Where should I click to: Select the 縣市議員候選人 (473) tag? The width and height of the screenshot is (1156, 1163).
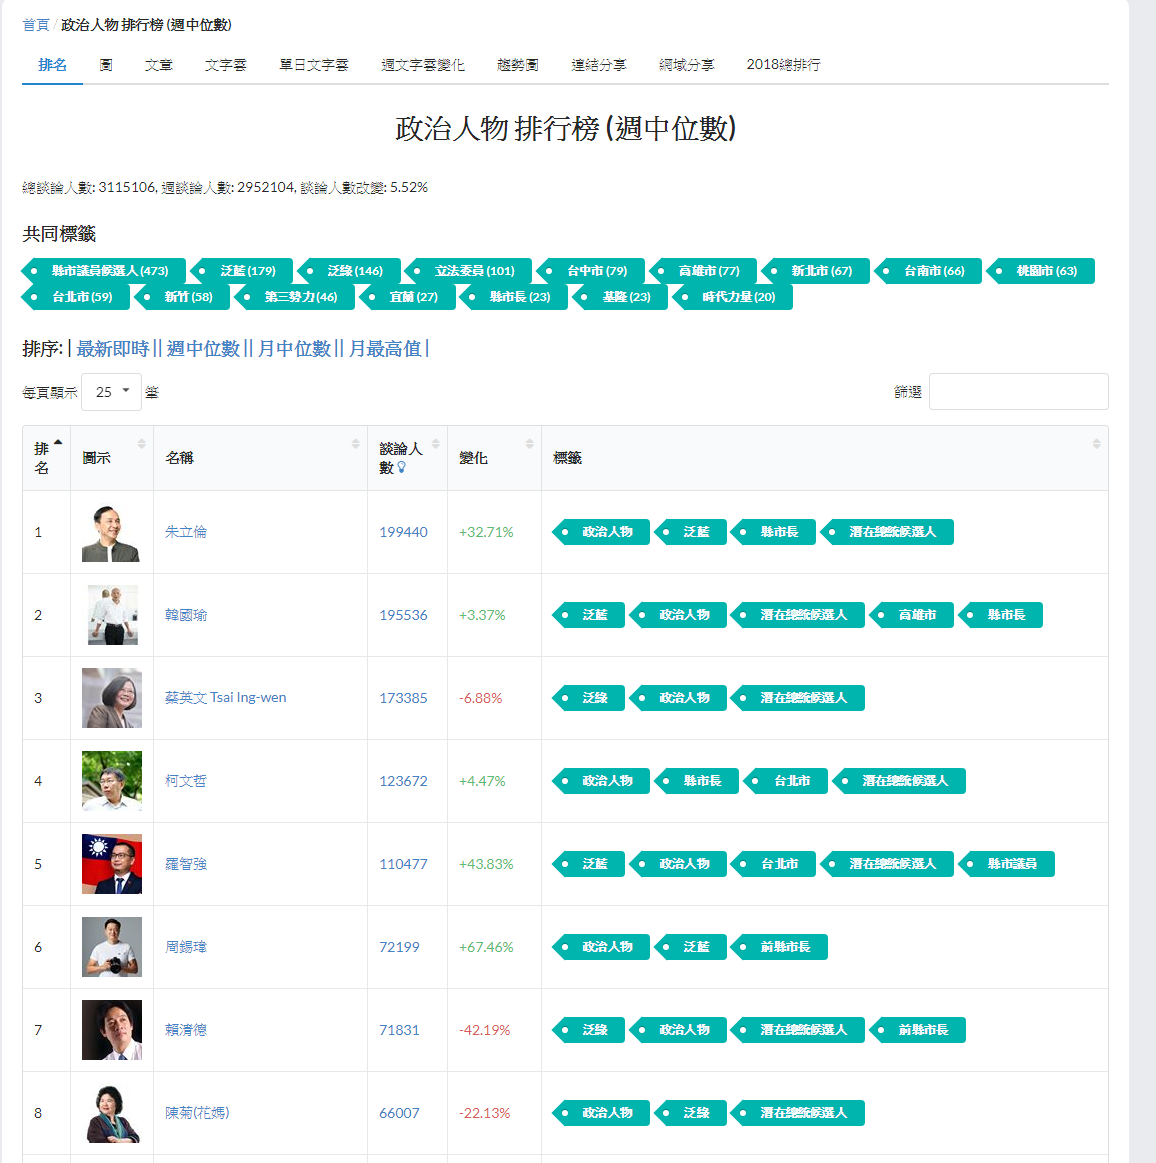[104, 271]
